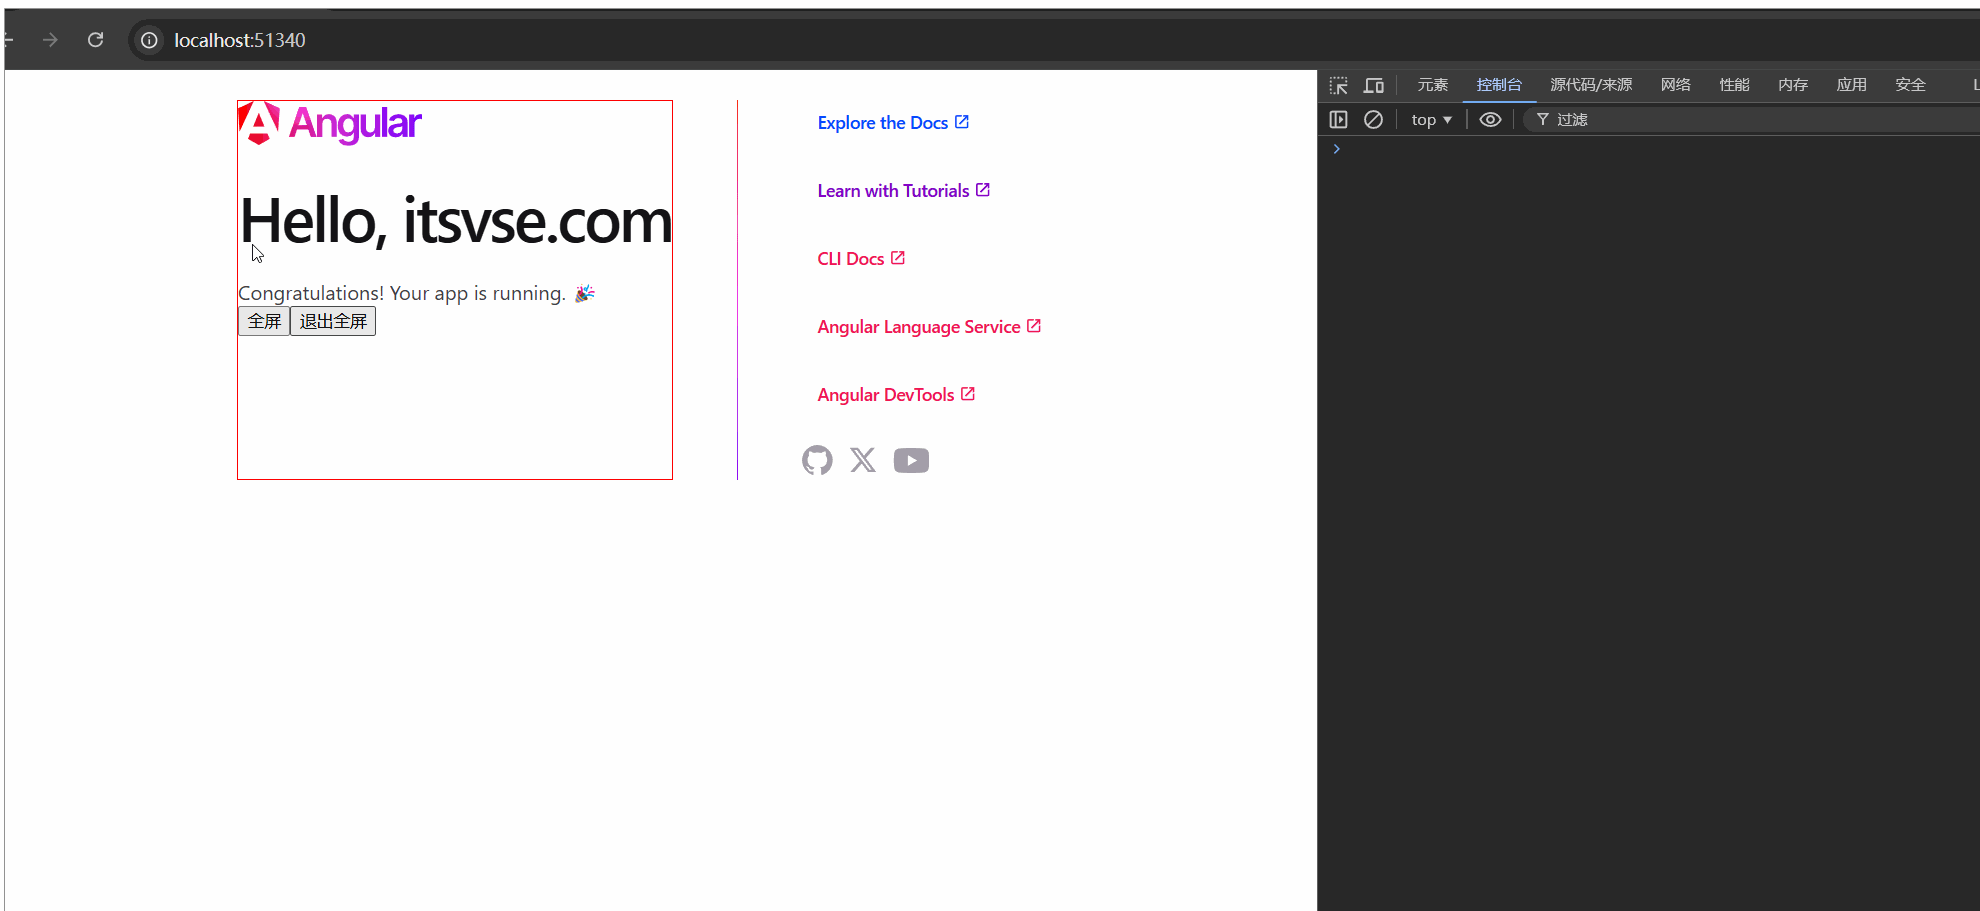Open the X (Twitter) icon link
This screenshot has width=1980, height=911.
pos(863,460)
